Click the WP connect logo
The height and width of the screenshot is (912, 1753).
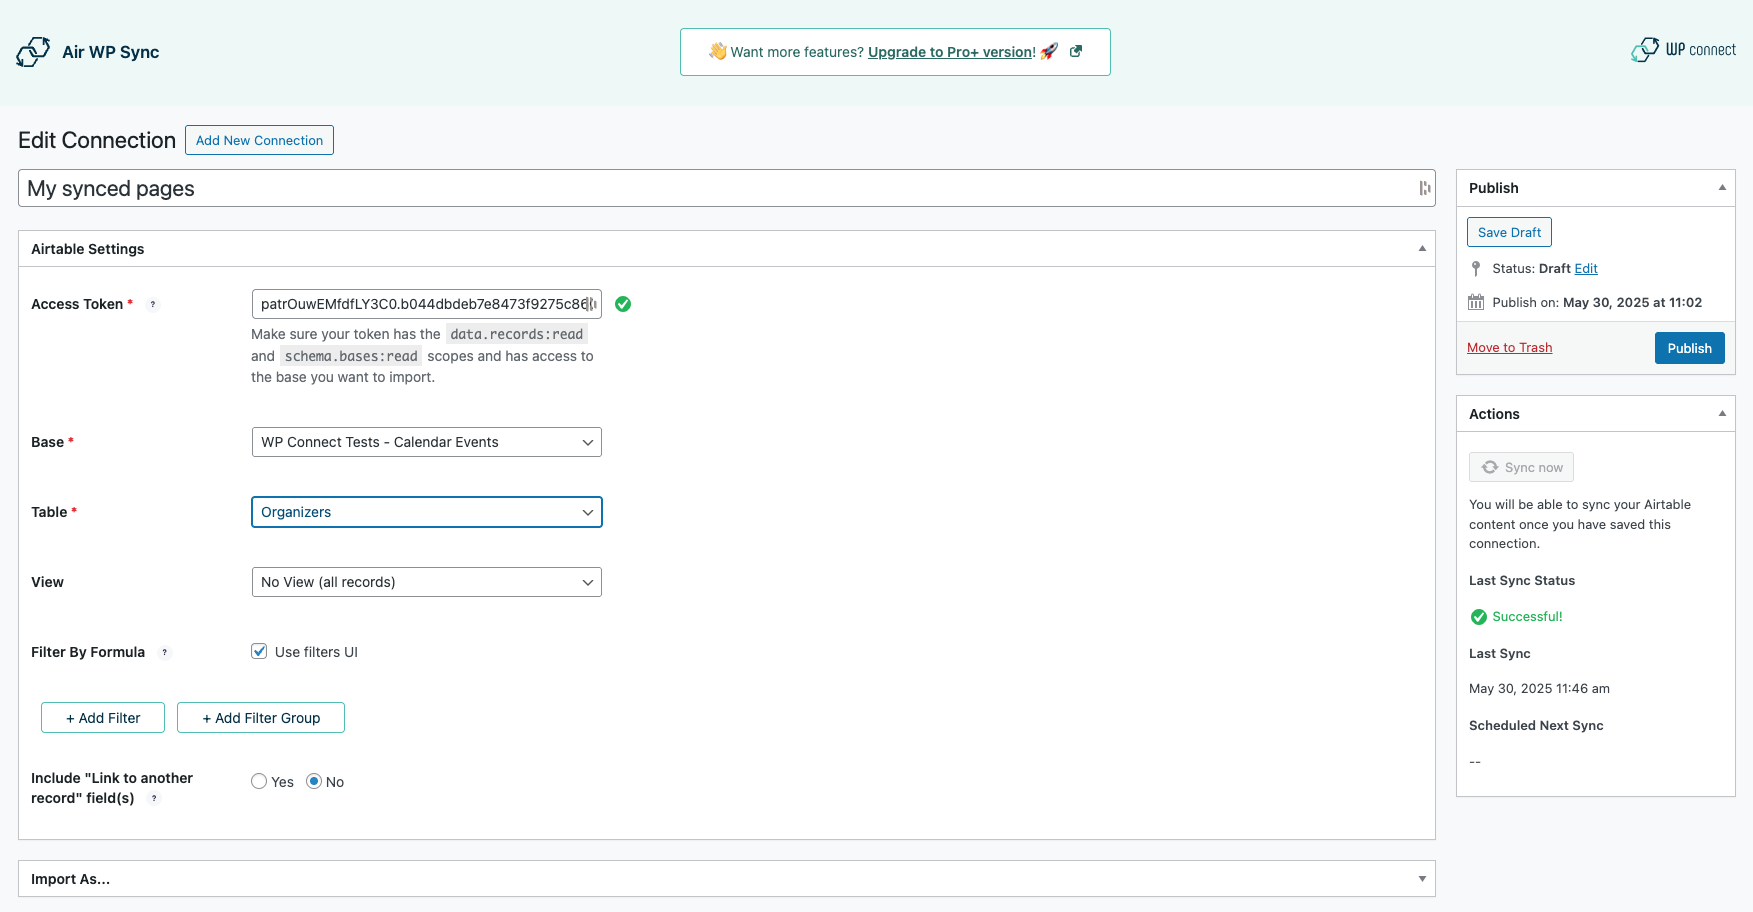1684,50
